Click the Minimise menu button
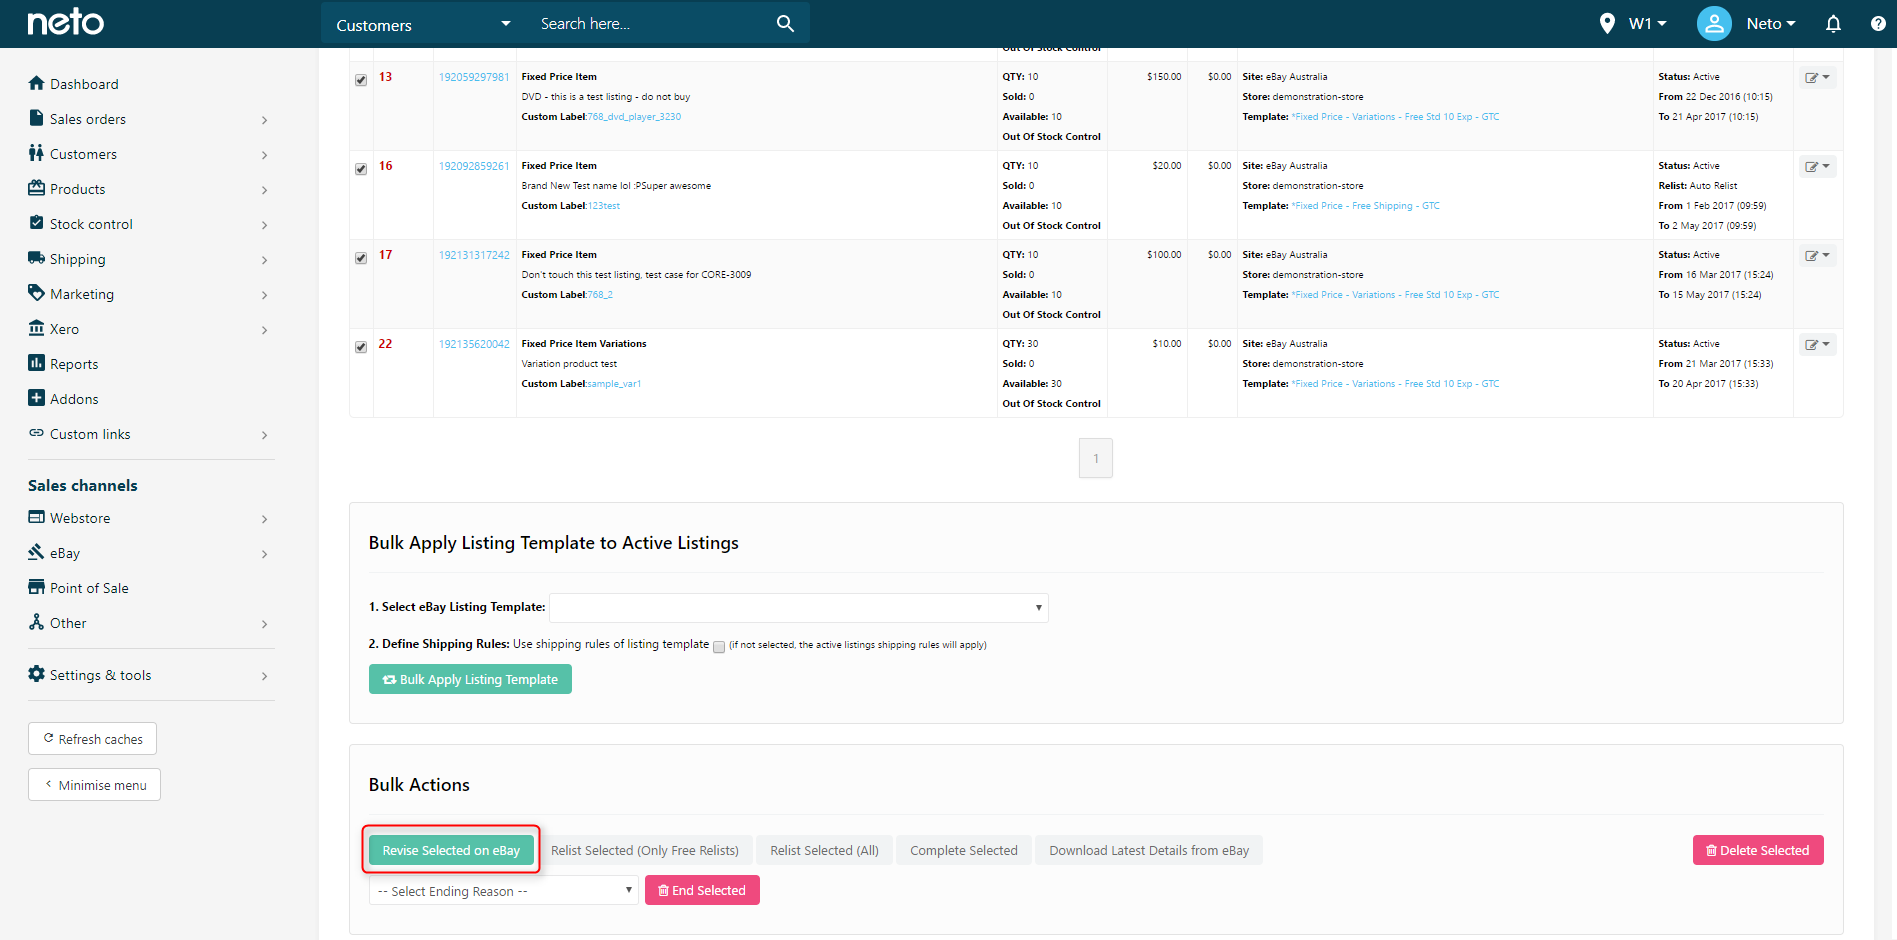Screen dimensions: 1897x940 (94, 785)
